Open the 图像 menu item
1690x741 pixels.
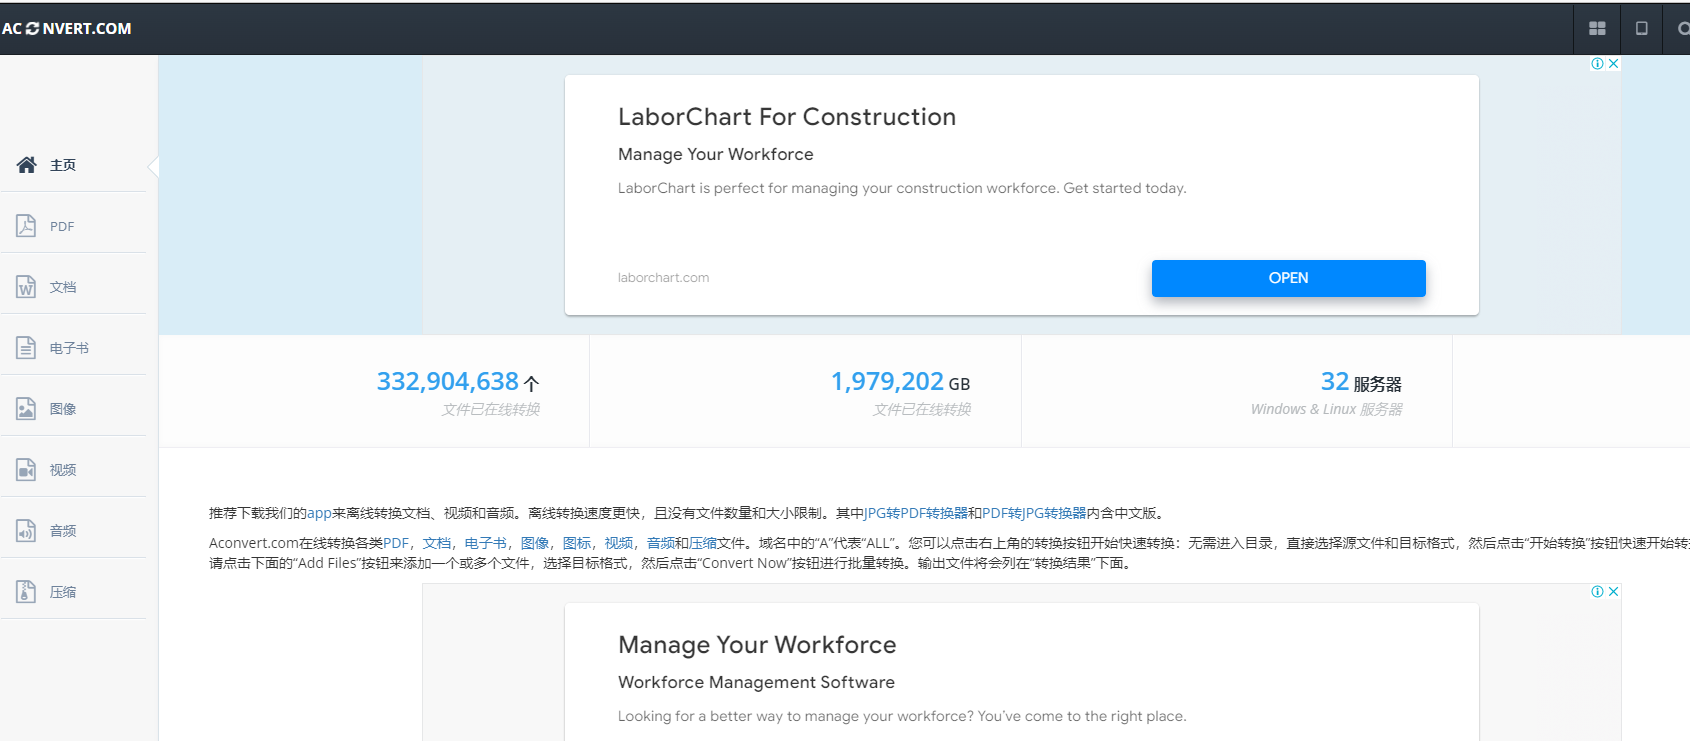coord(63,409)
